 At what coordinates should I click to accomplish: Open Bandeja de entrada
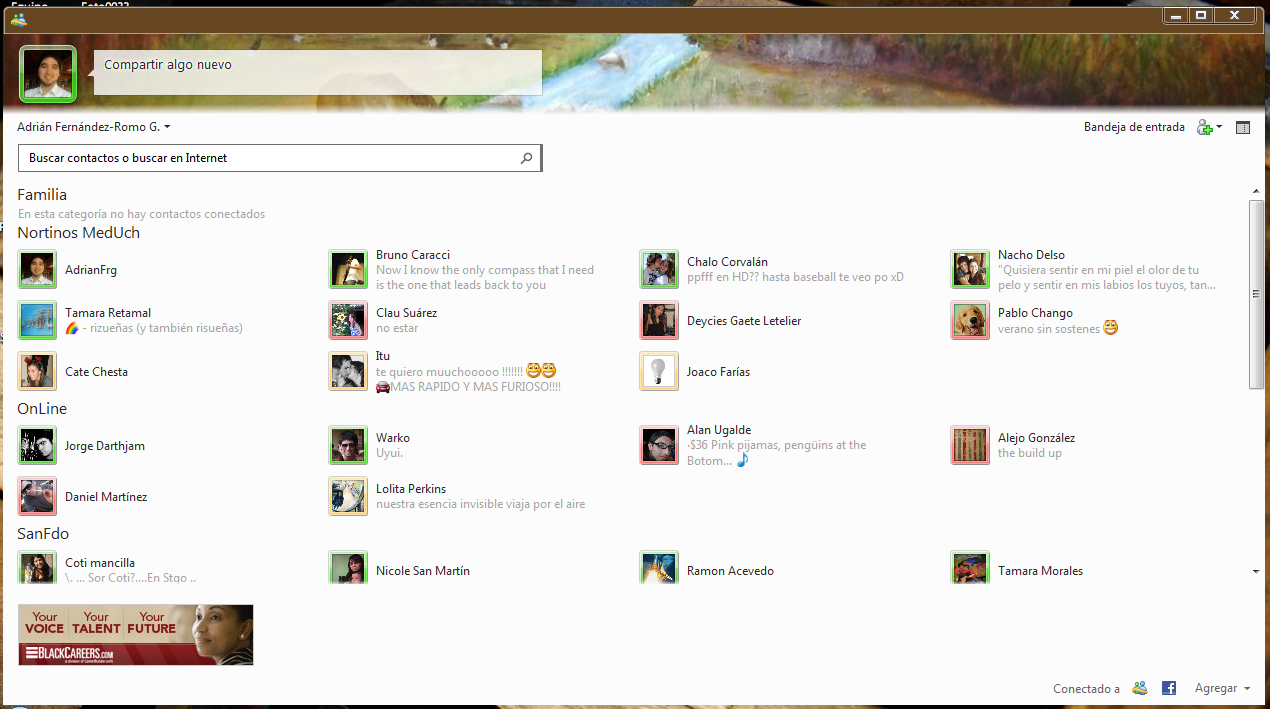click(x=1134, y=127)
